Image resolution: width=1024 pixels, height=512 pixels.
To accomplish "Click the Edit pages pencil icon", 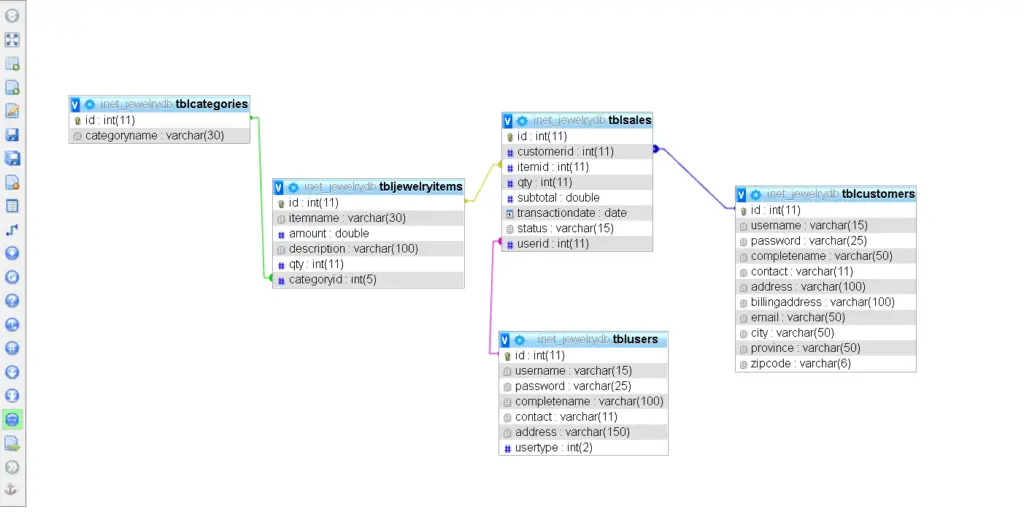I will click(x=12, y=111).
